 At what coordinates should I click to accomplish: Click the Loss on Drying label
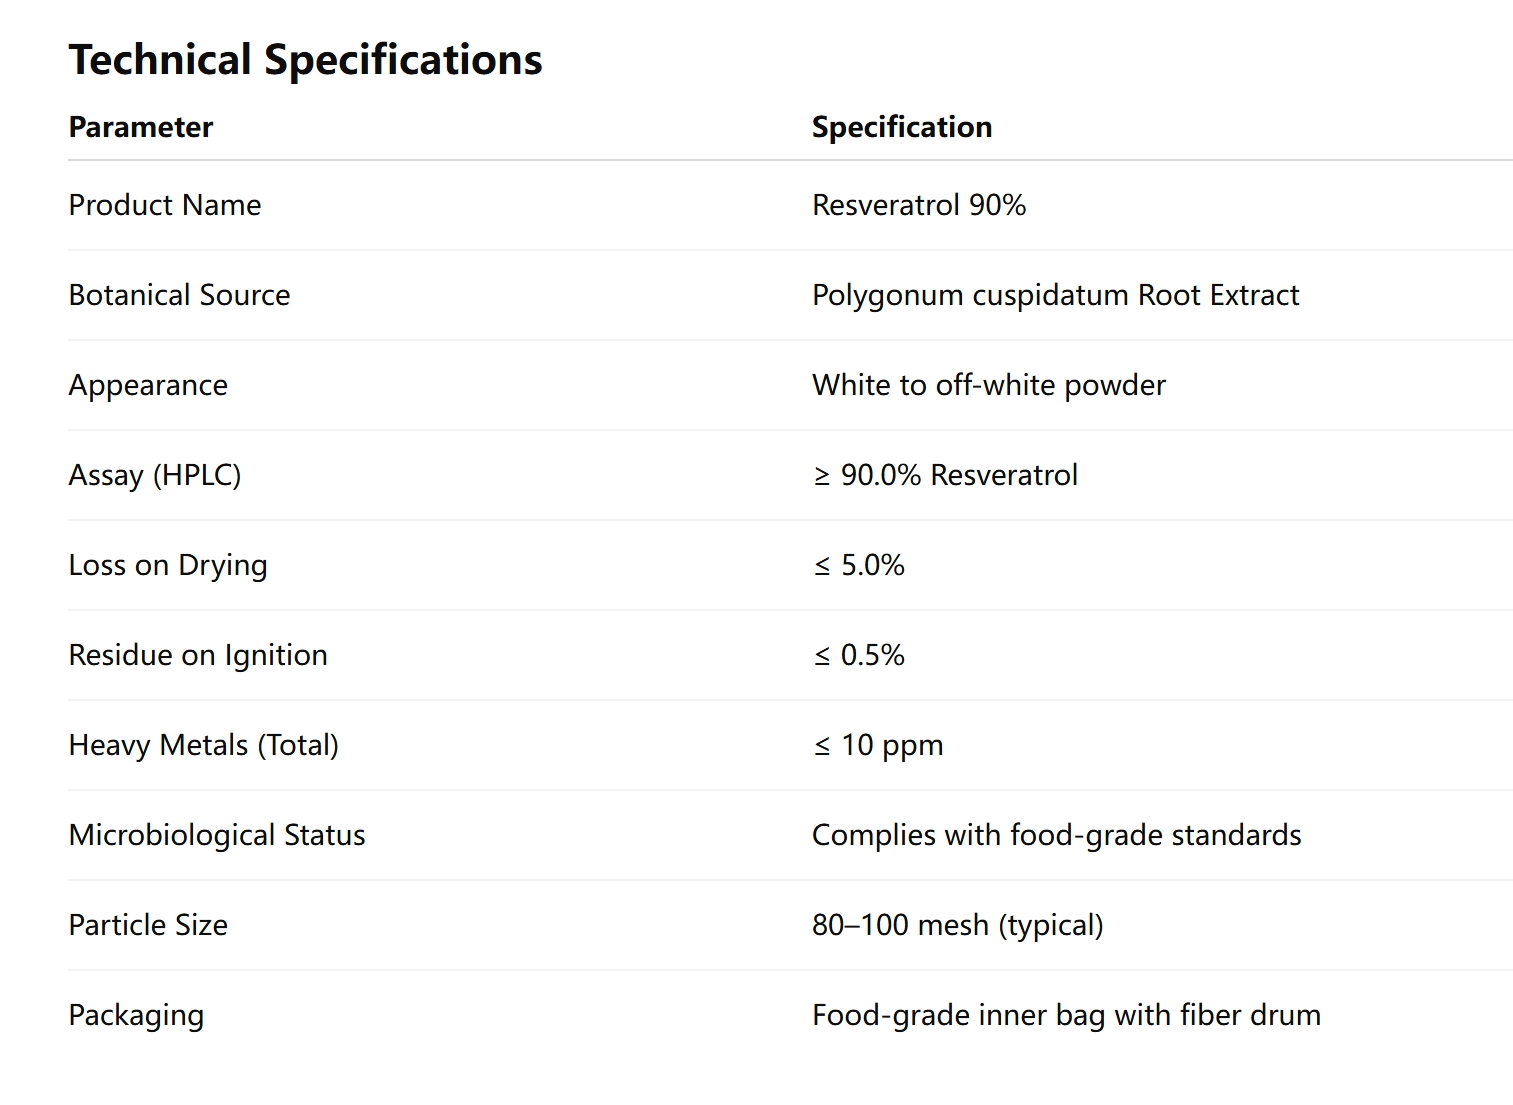point(168,565)
